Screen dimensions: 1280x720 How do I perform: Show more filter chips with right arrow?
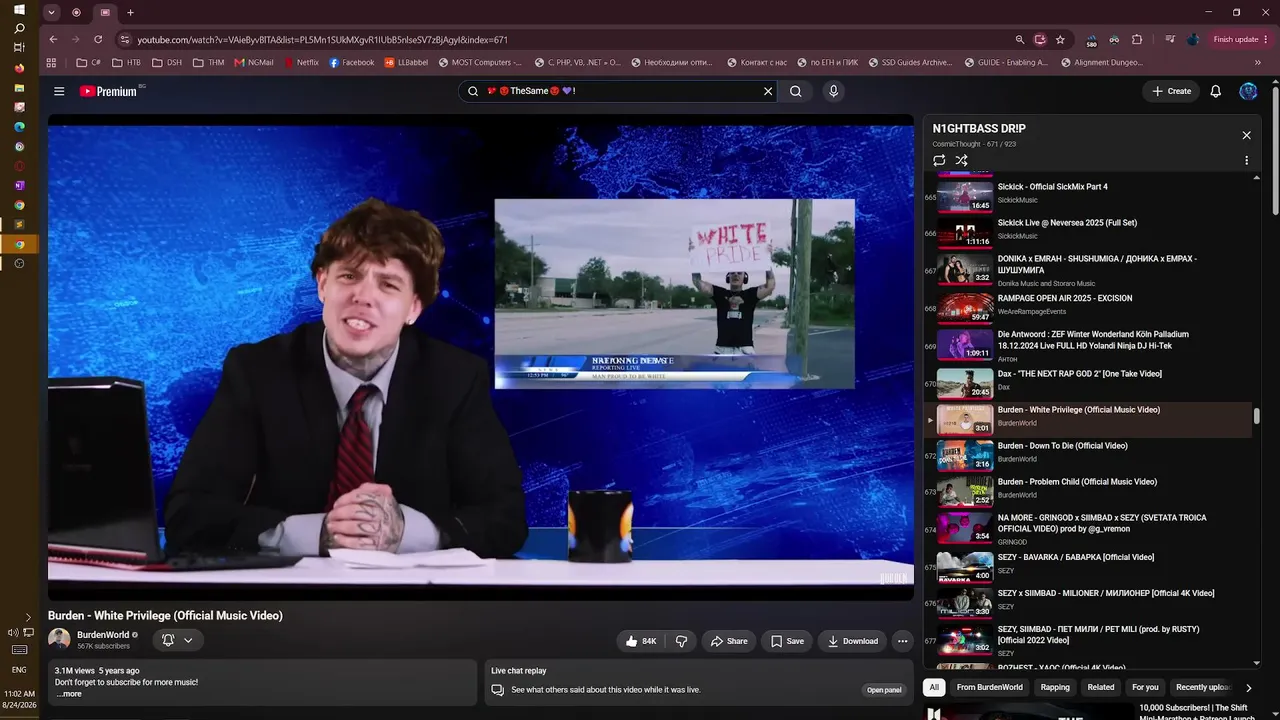(1248, 687)
